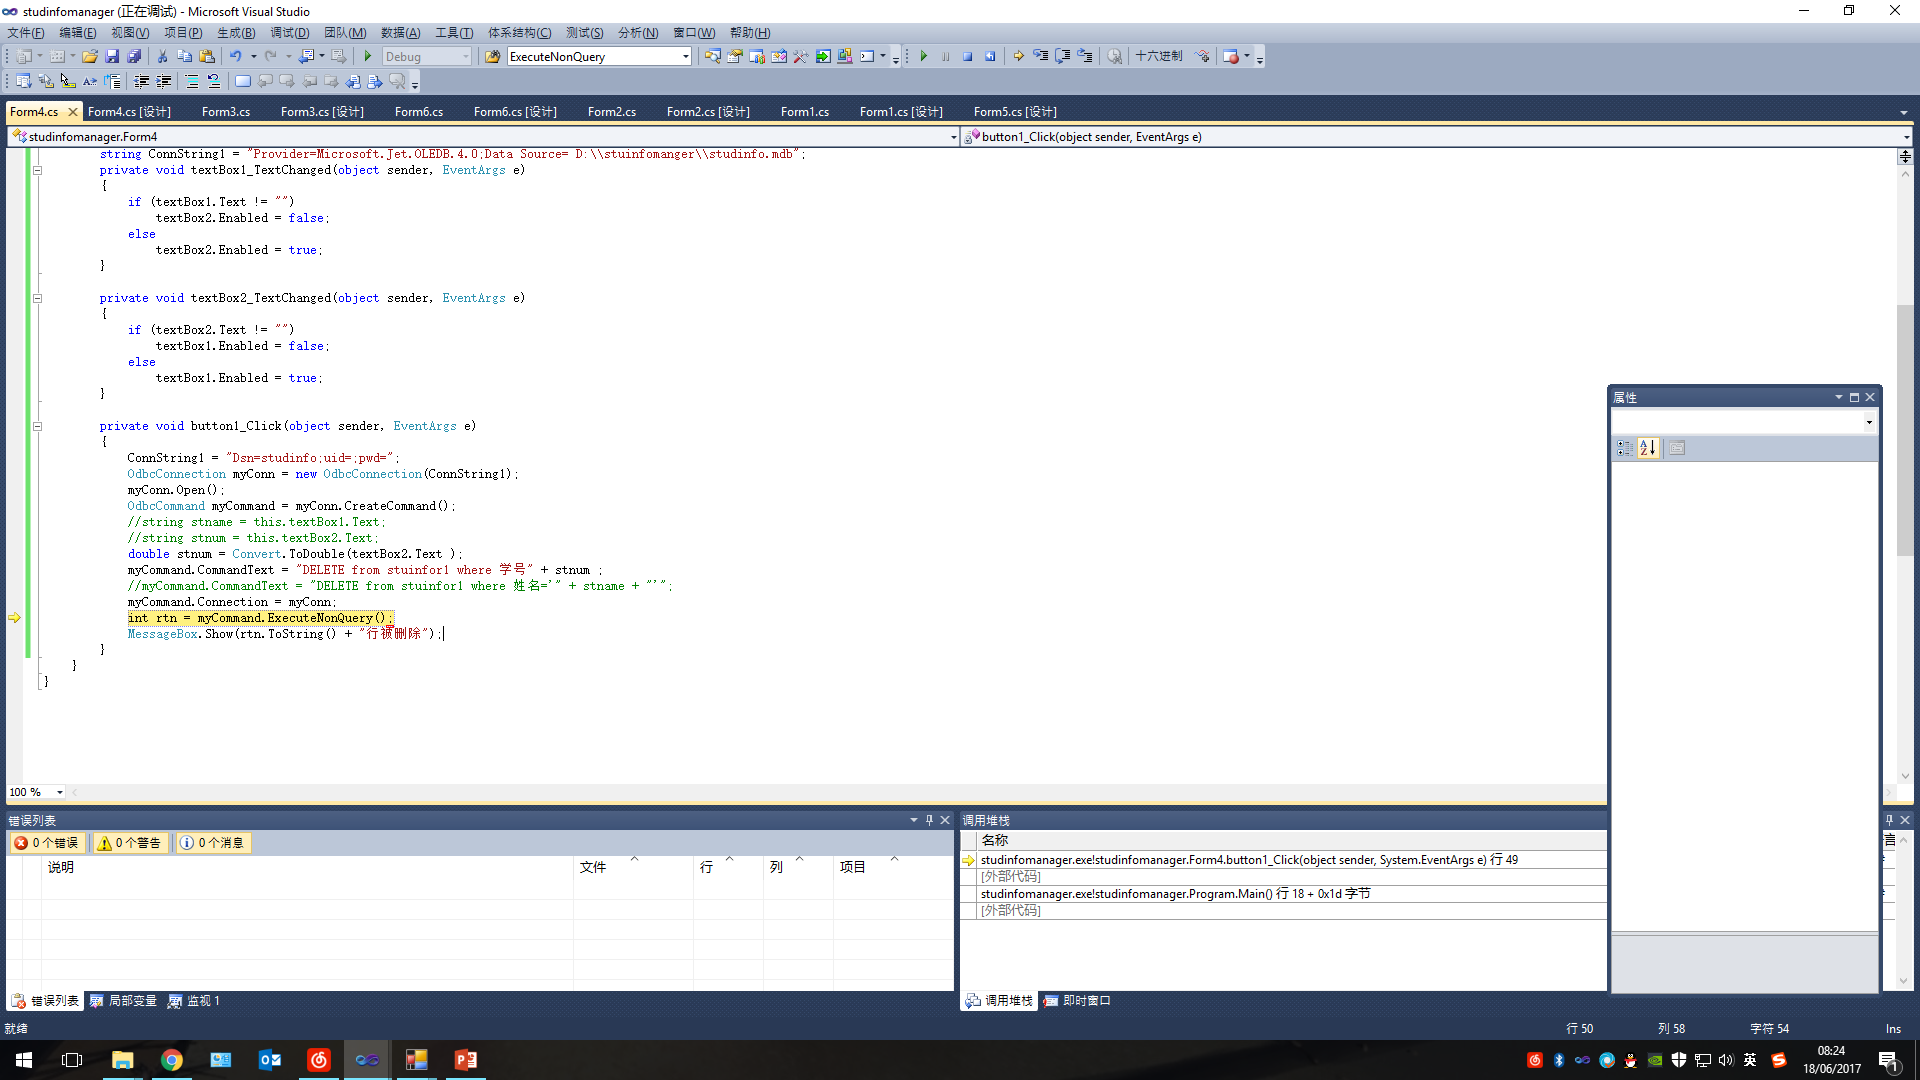Screen dimensions: 1920x1080
Task: Click the Open File folder icon
Action: 90,57
